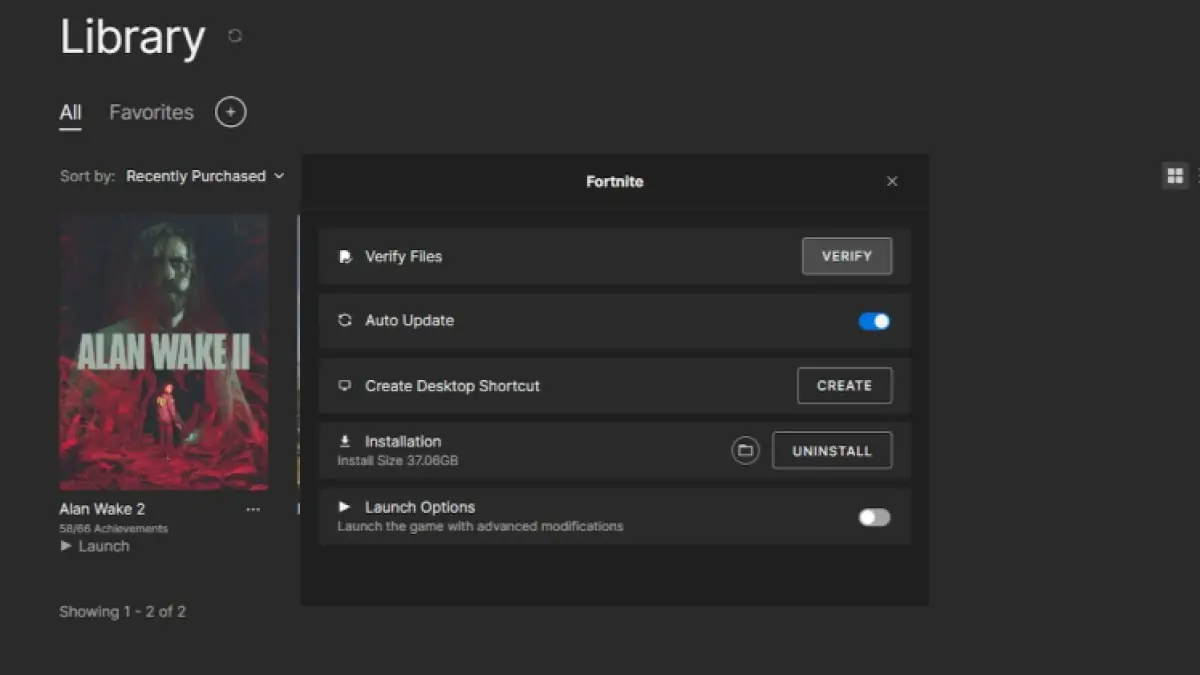Image resolution: width=1200 pixels, height=675 pixels.
Task: Click the Create Desktop Shortcut label
Action: (x=452, y=385)
